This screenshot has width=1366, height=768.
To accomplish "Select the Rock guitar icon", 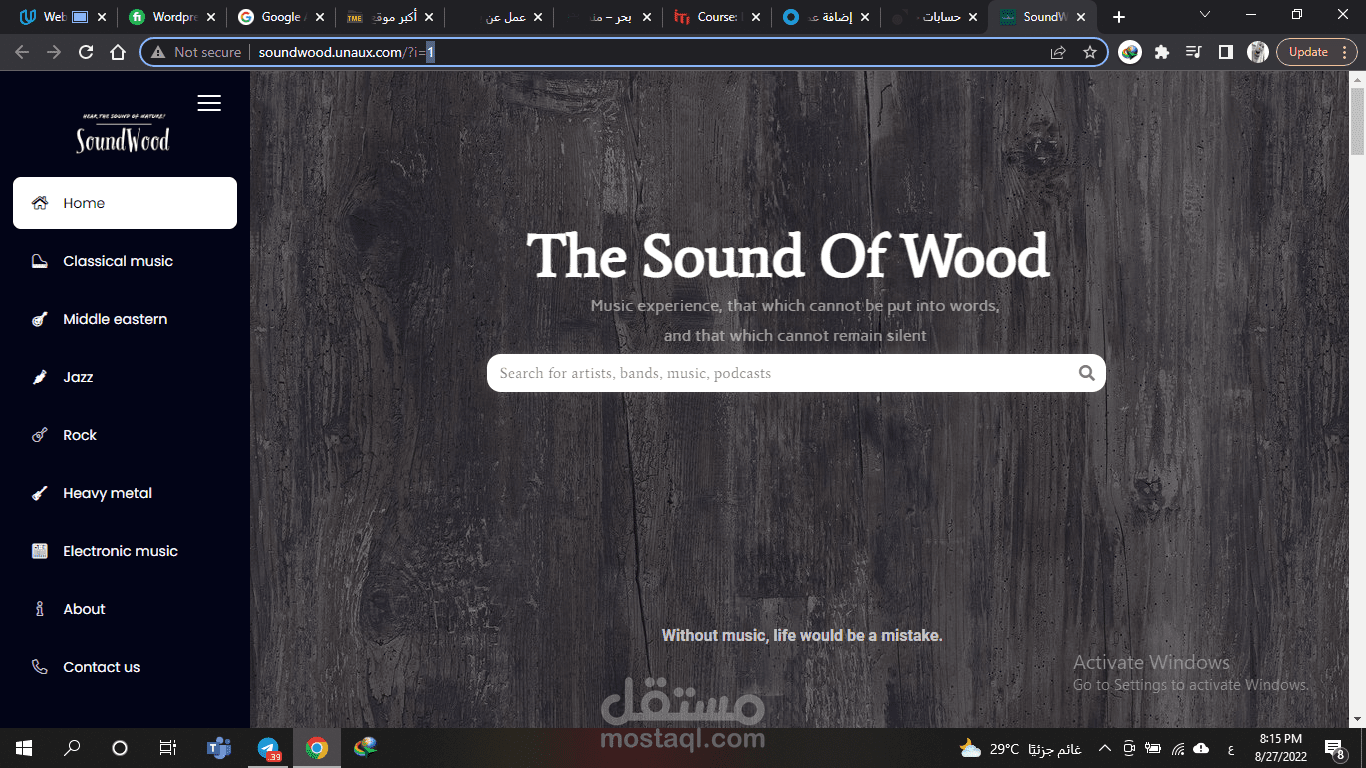I will pos(39,435).
